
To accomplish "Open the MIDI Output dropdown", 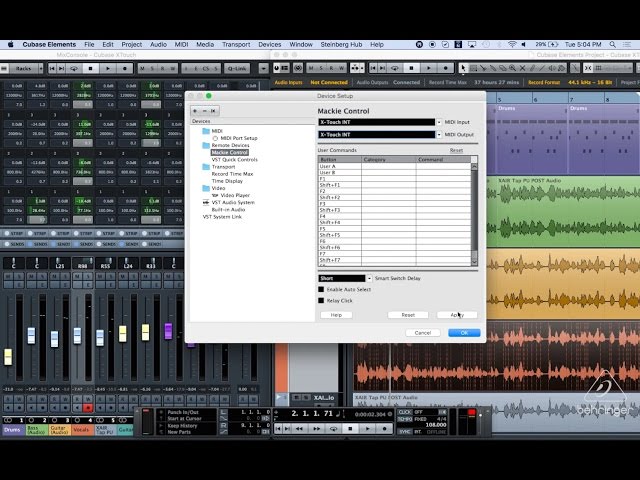I will click(x=438, y=134).
